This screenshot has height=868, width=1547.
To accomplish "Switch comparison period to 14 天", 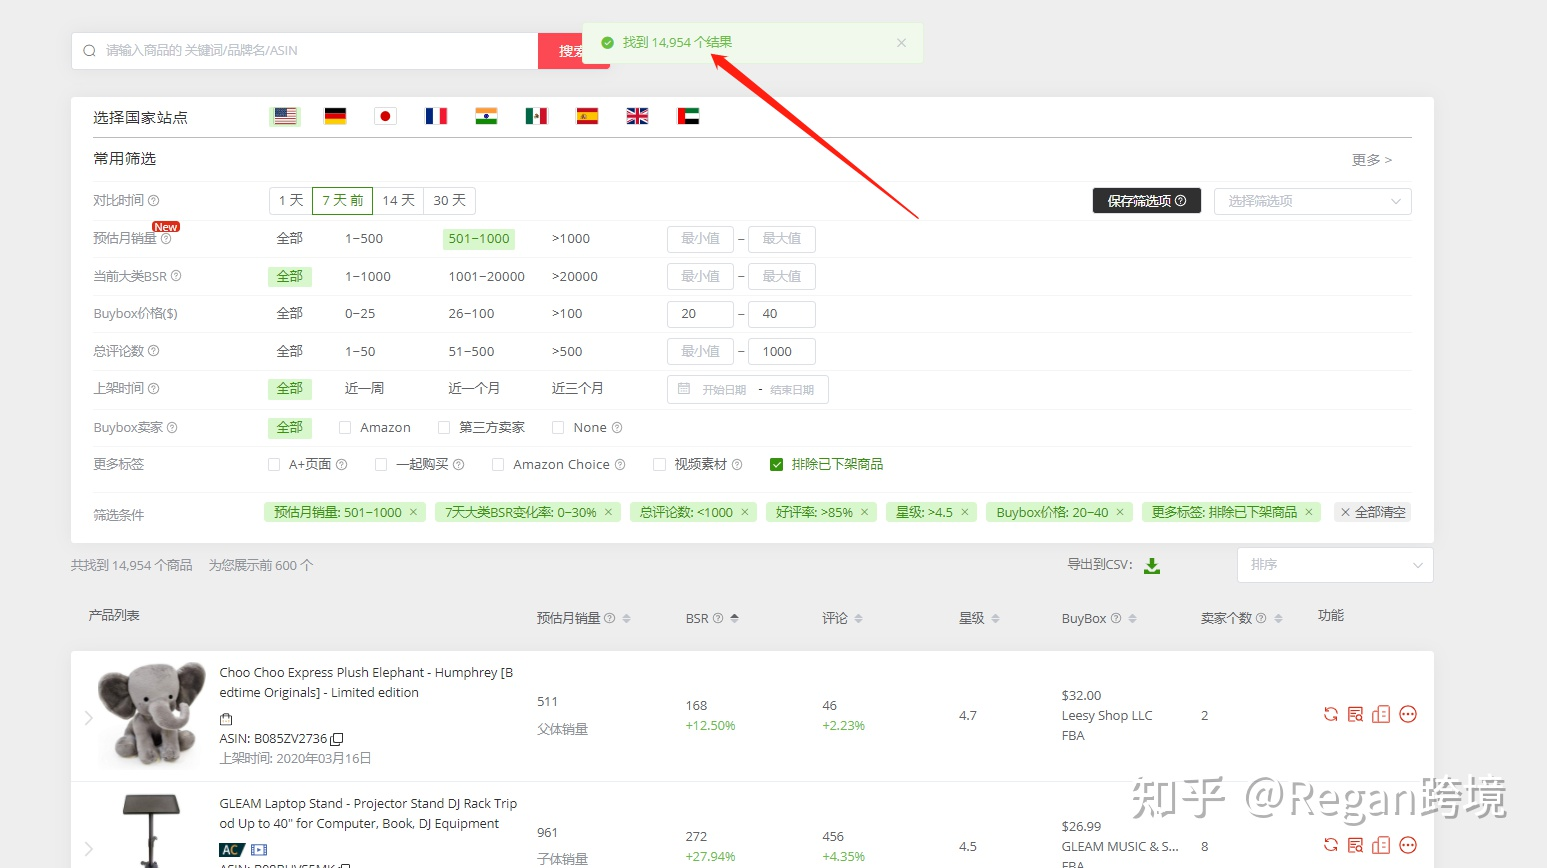I will [398, 200].
